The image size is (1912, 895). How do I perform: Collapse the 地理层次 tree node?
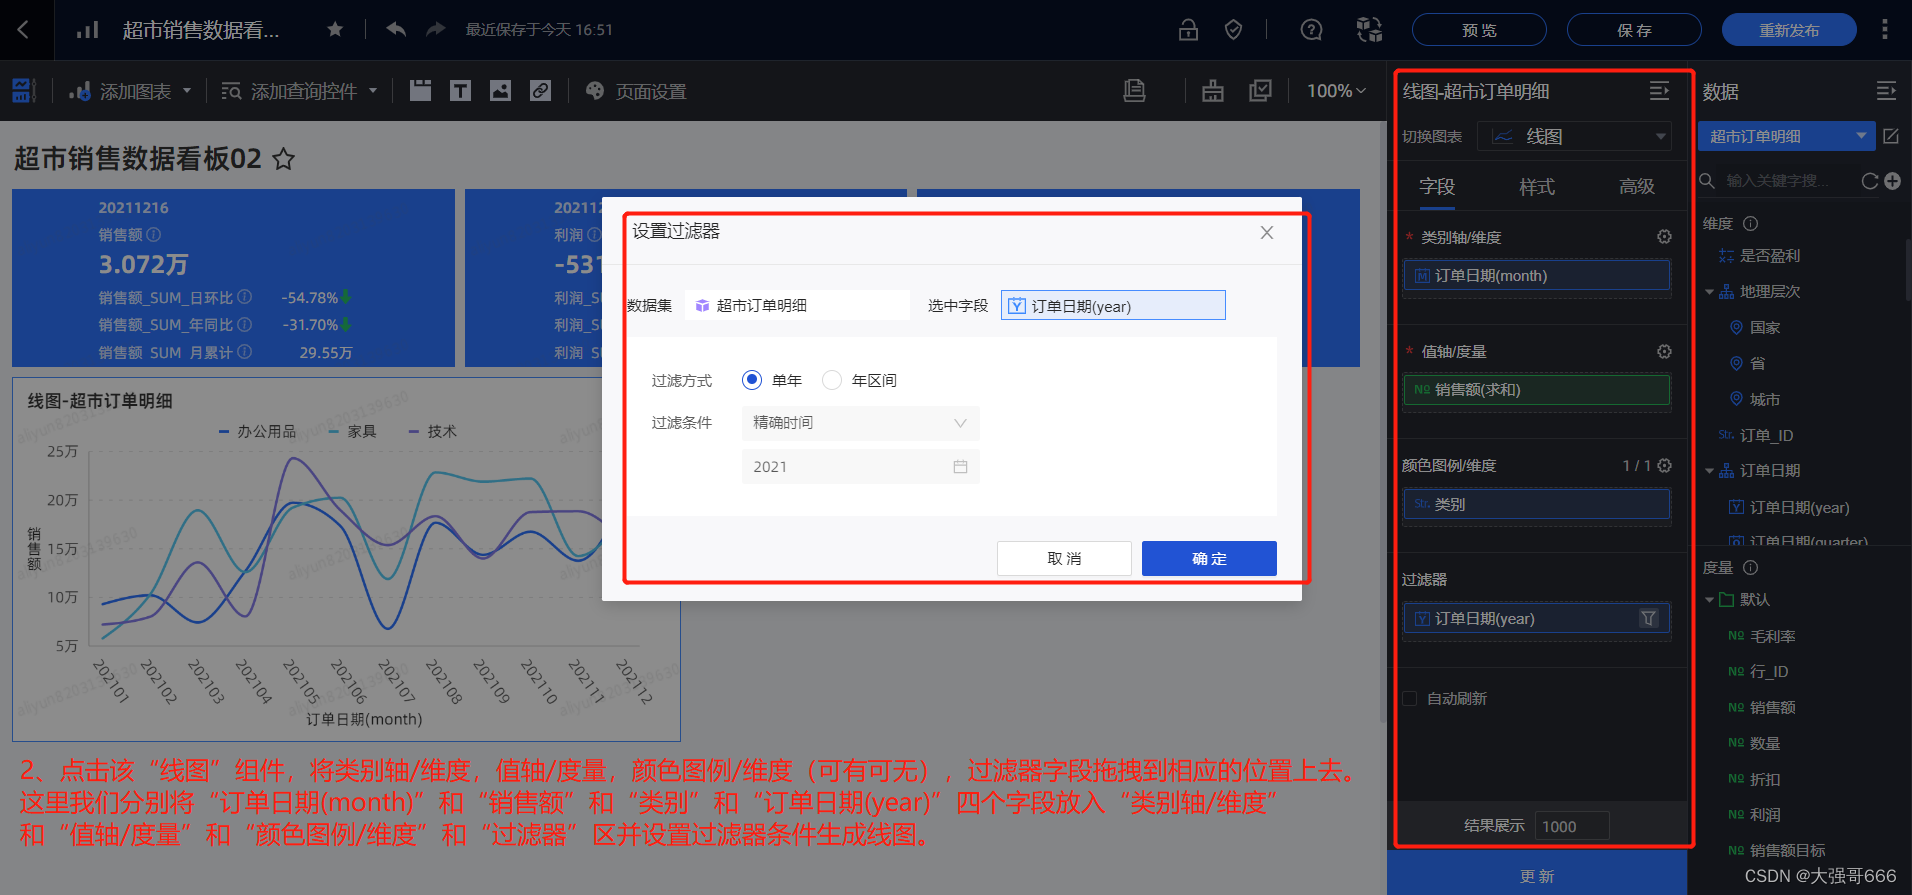coord(1709,292)
